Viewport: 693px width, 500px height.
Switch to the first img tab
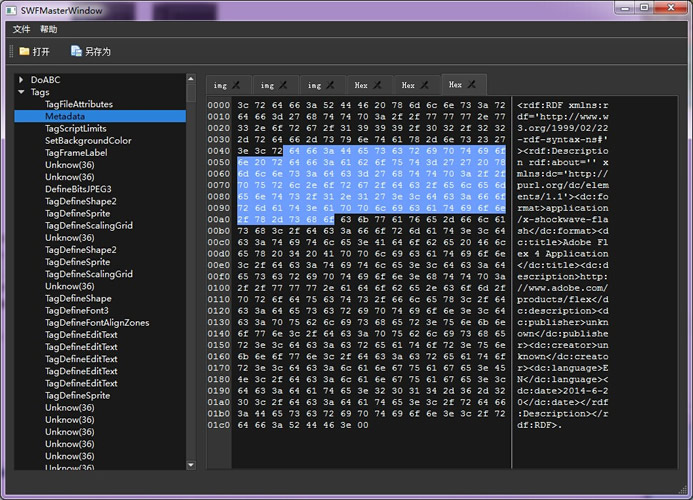coord(220,86)
